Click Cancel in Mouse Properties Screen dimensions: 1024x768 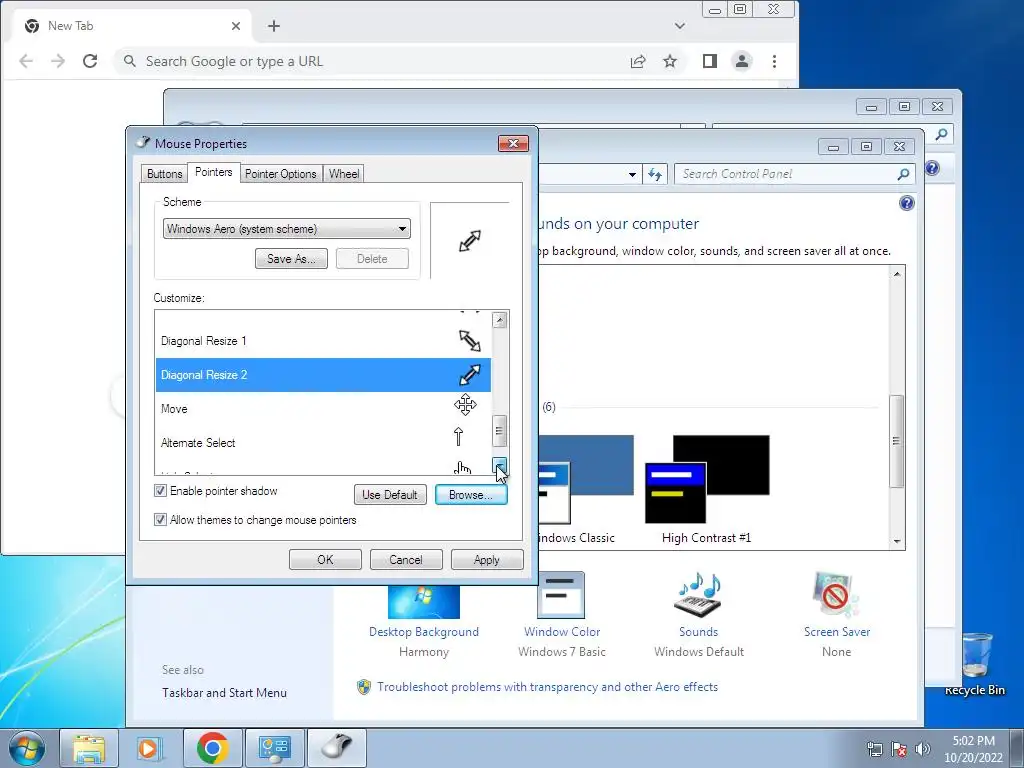pos(406,560)
